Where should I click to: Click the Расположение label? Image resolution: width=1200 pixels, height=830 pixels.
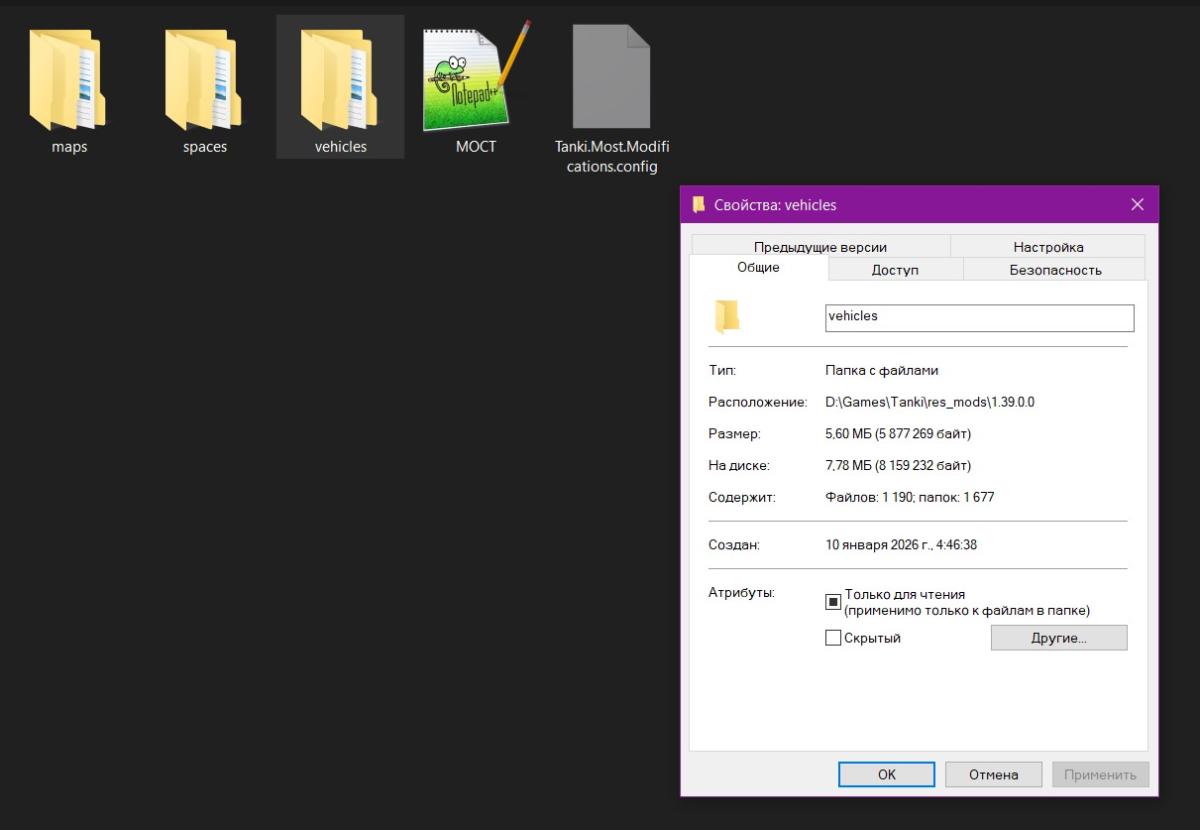click(757, 402)
